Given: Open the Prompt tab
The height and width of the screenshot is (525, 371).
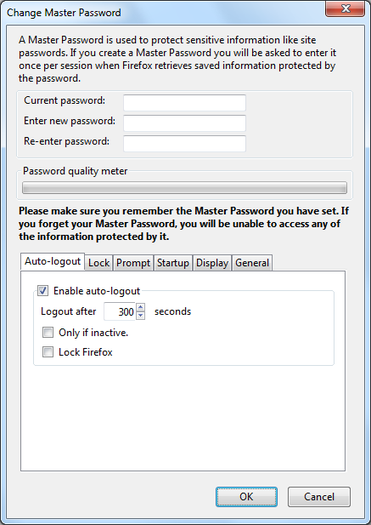Looking at the screenshot, I should click(133, 263).
